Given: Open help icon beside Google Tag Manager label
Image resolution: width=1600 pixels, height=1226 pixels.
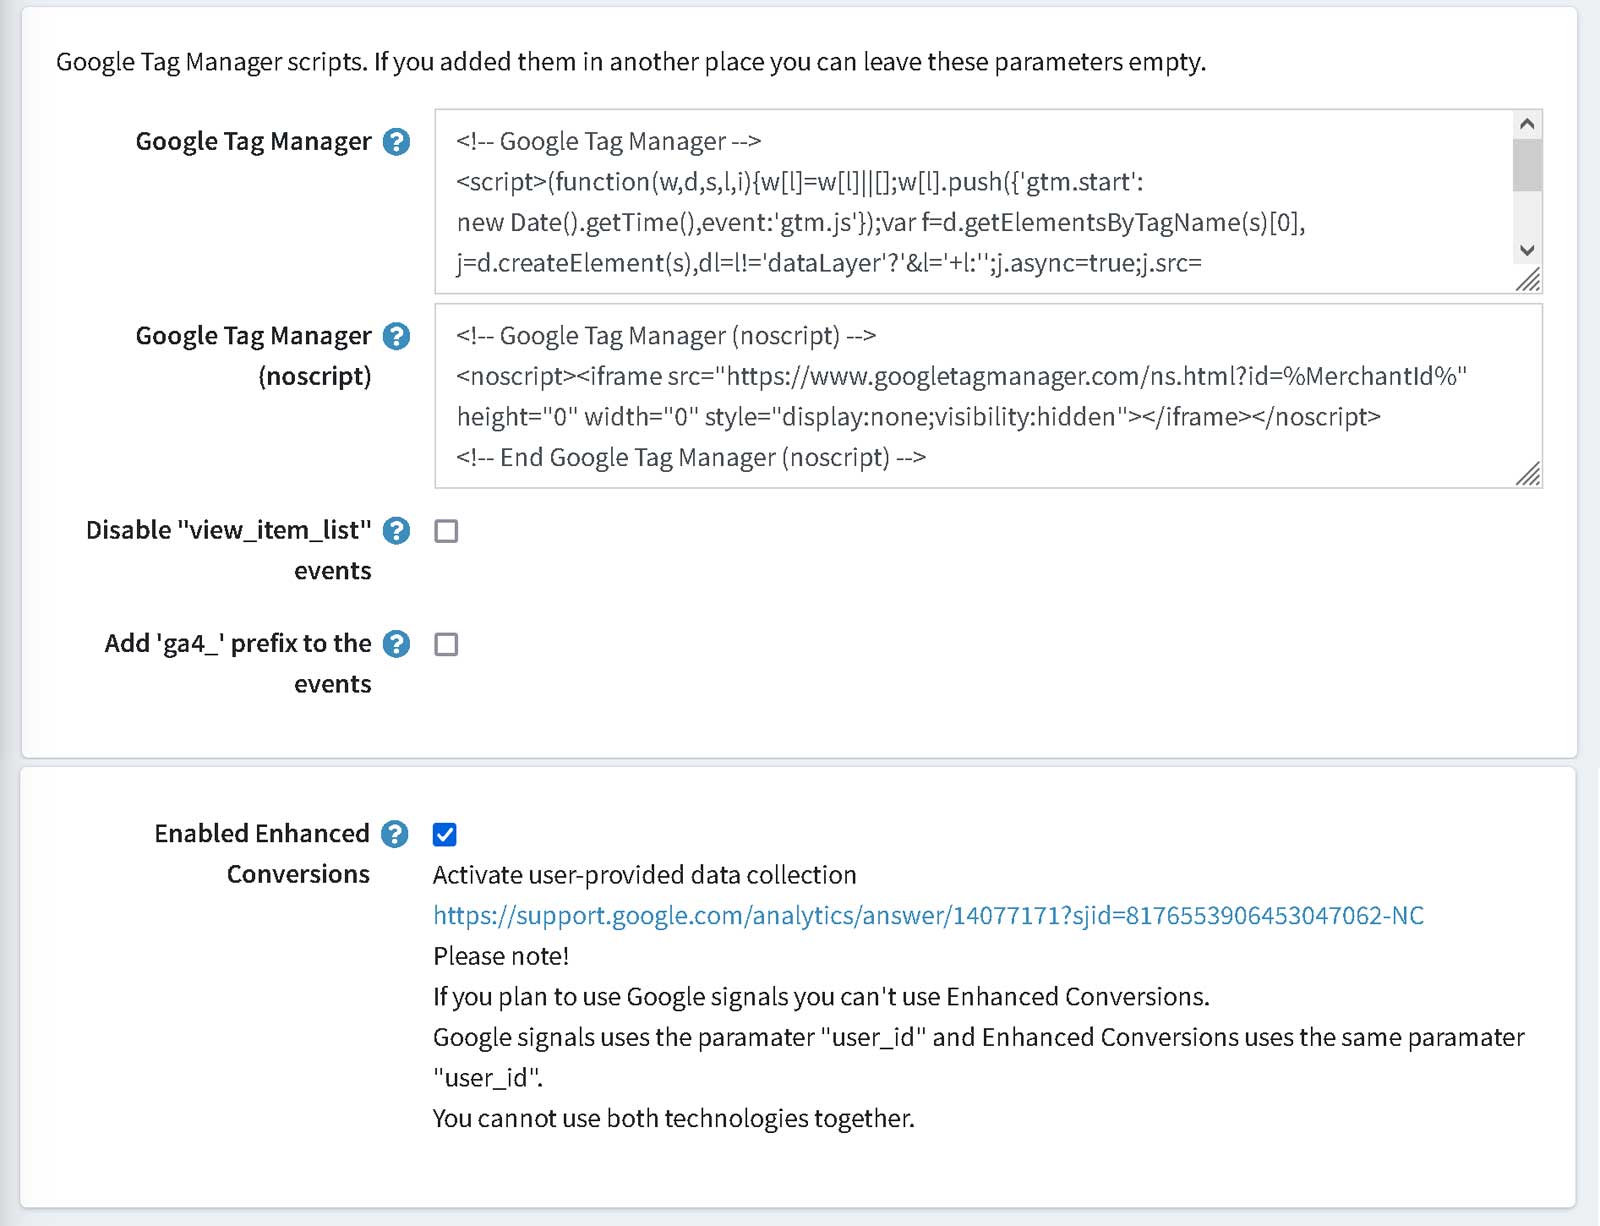Looking at the screenshot, I should 397,142.
